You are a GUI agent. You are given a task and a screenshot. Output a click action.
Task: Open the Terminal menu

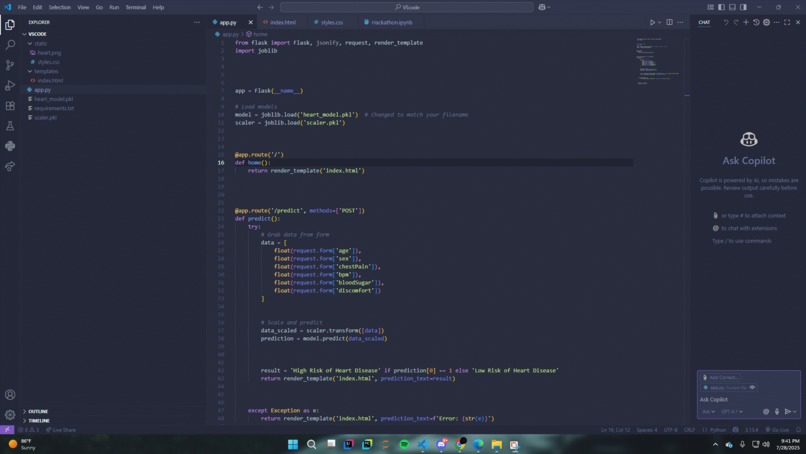[x=136, y=7]
